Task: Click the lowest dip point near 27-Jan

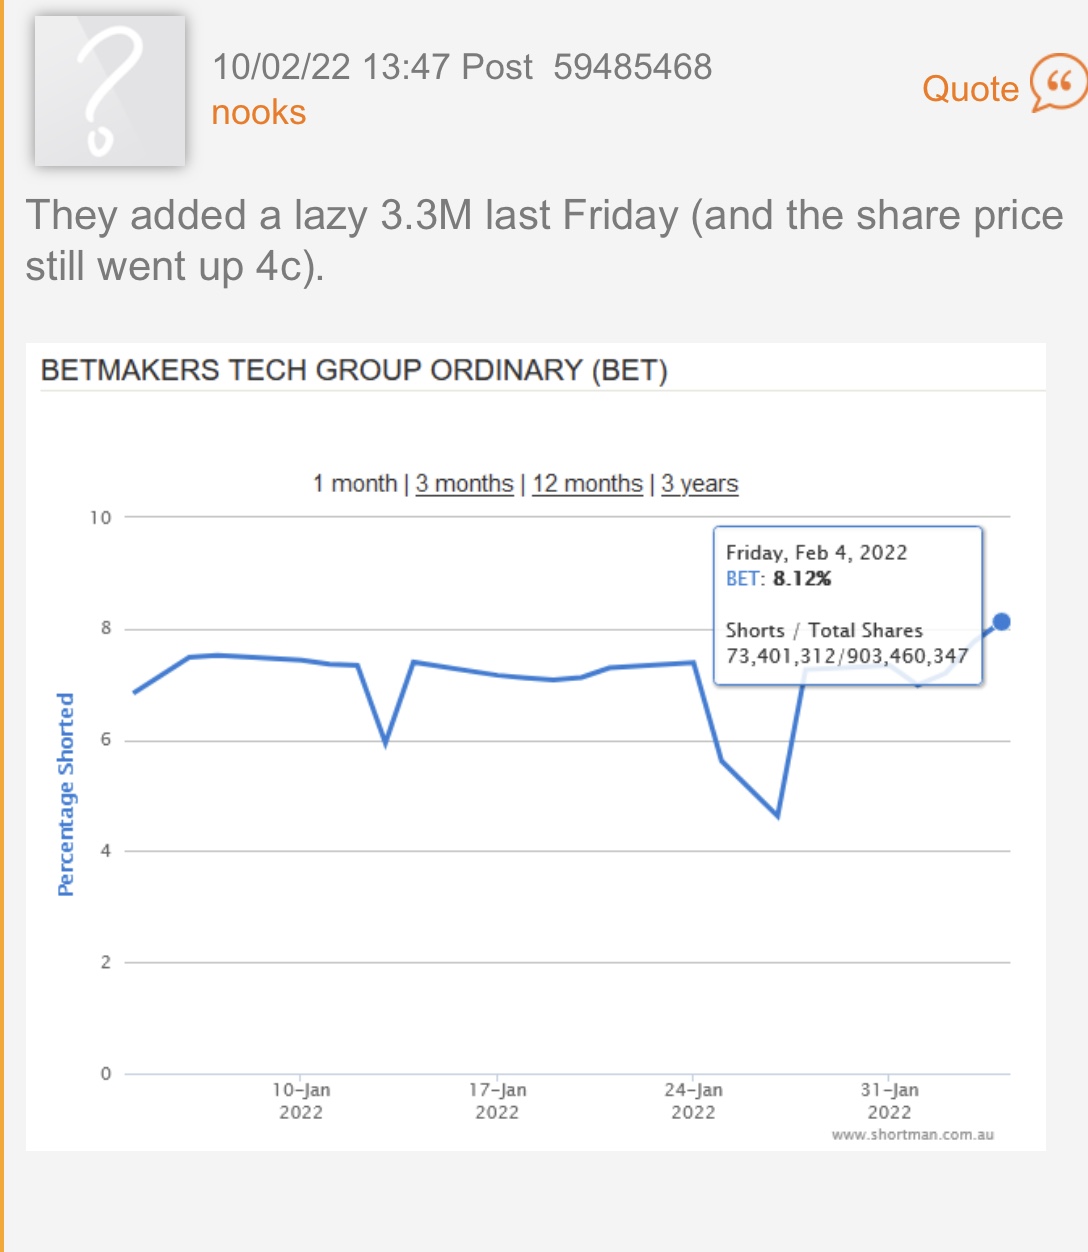Action: pyautogui.click(x=777, y=816)
